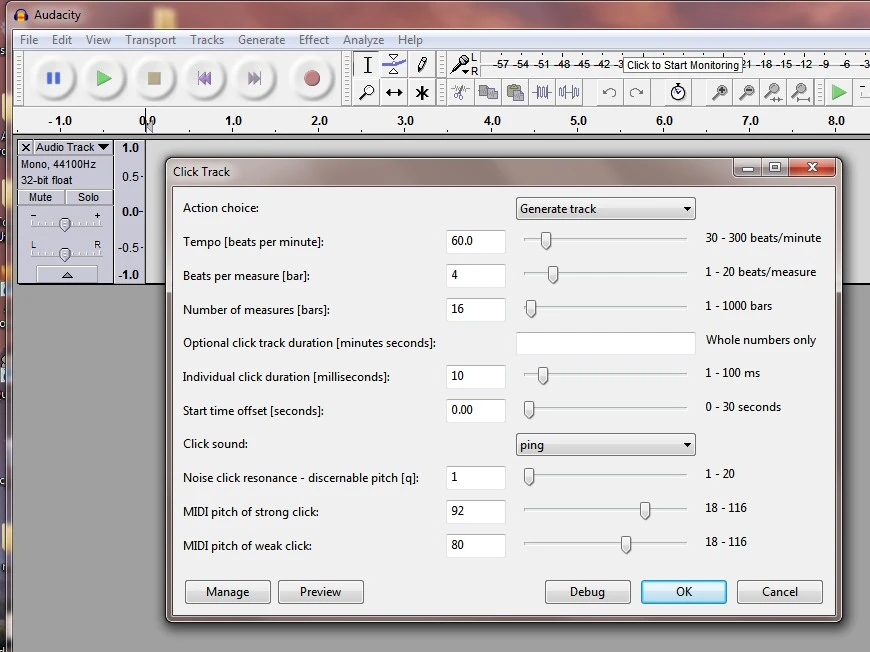Toggle Solo on the Audio Track
The height and width of the screenshot is (652, 870).
click(89, 198)
